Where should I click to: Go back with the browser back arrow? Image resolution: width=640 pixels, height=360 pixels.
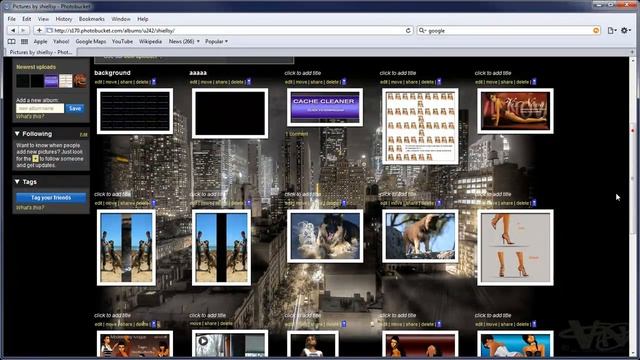coord(13,31)
